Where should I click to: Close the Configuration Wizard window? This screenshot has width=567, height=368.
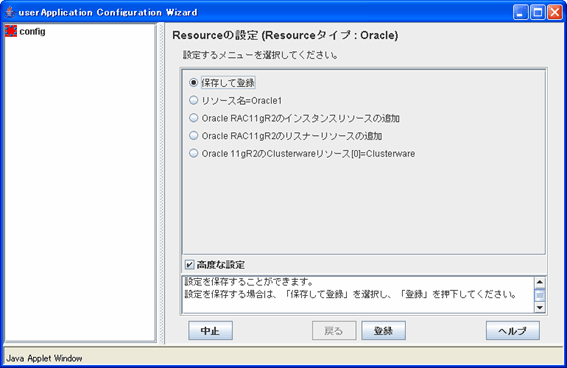tap(555, 13)
